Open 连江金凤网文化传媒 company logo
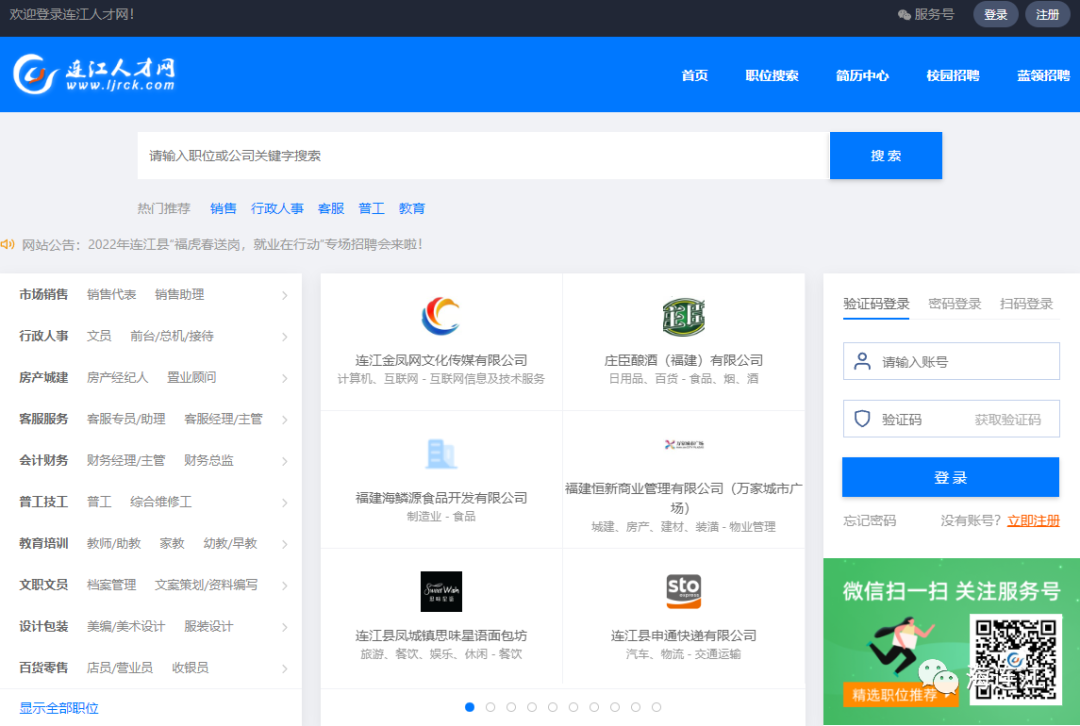Image resolution: width=1080 pixels, height=726 pixels. point(441,315)
